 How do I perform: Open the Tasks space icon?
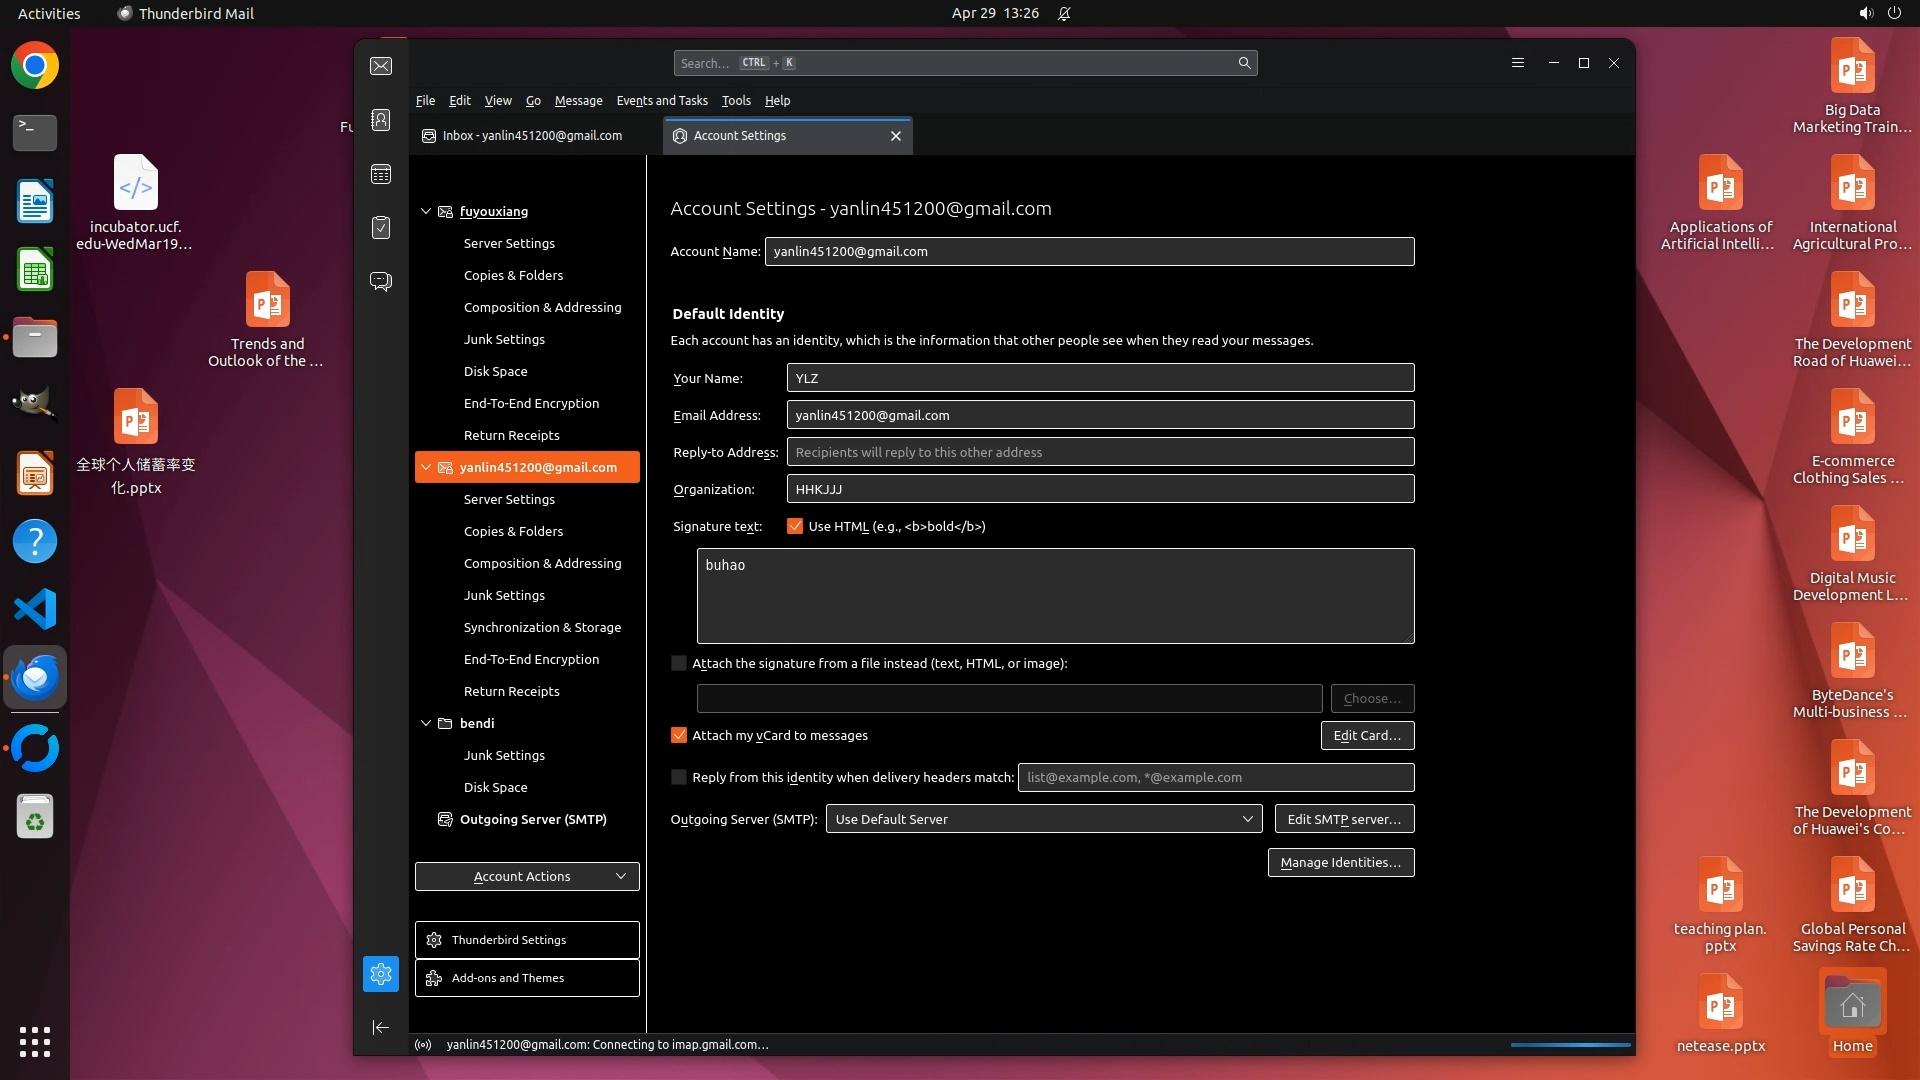pyautogui.click(x=381, y=228)
